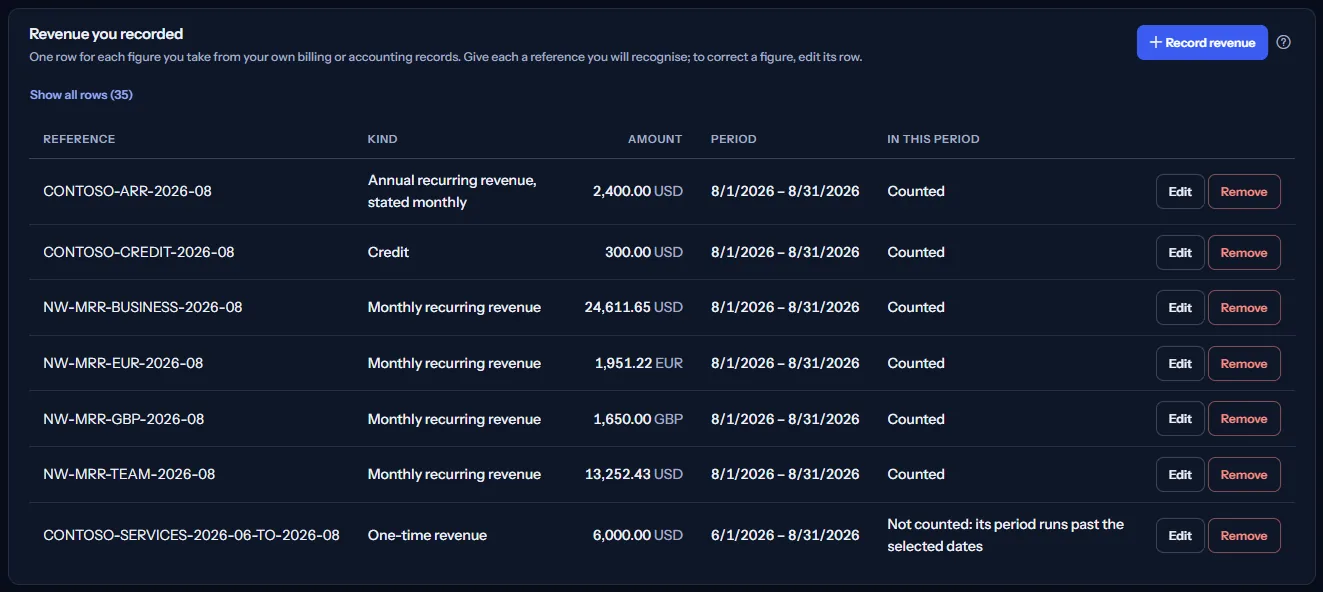1323x592 pixels.
Task: Click the Credit kind cell
Action: (x=388, y=252)
